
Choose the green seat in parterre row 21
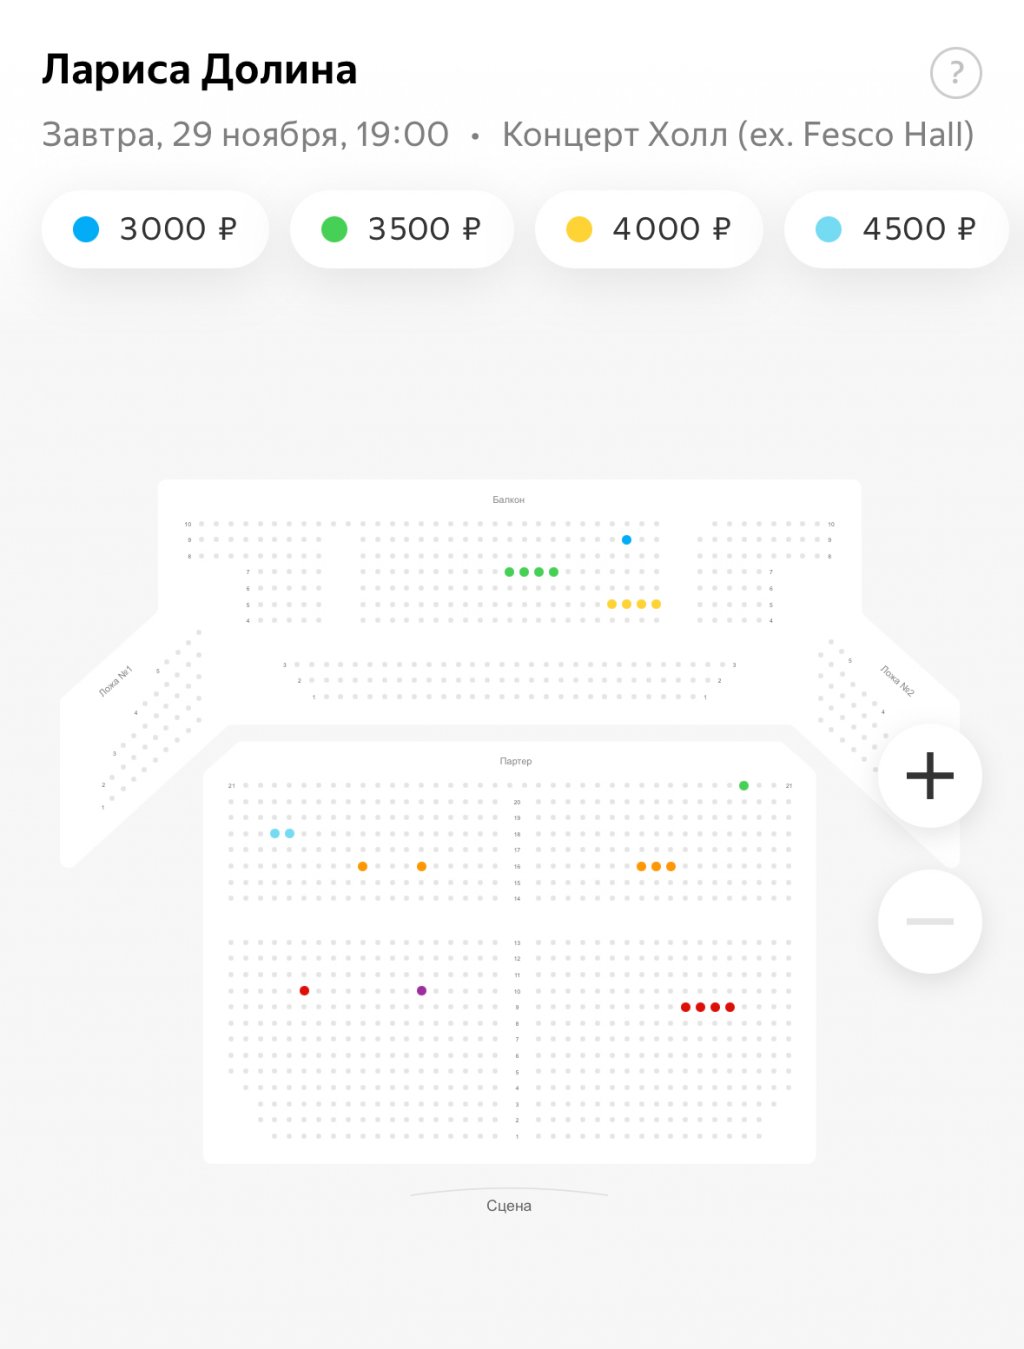click(x=744, y=786)
